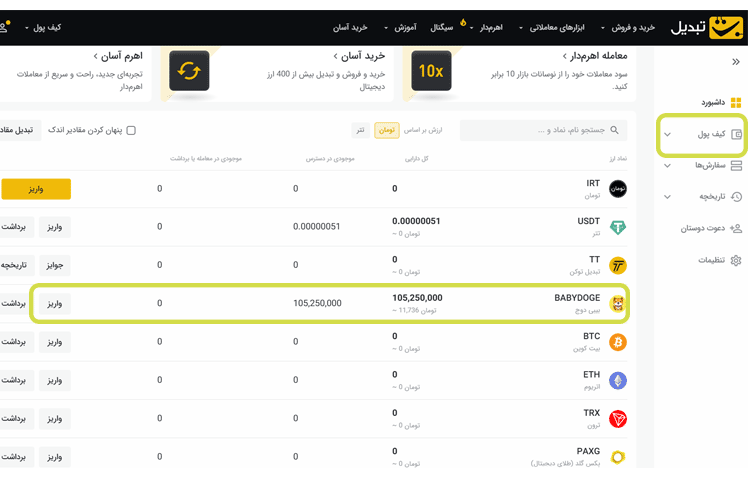Click the Tabdeal logo icon
Image resolution: width=748 pixels, height=500 pixels.
(725, 27)
